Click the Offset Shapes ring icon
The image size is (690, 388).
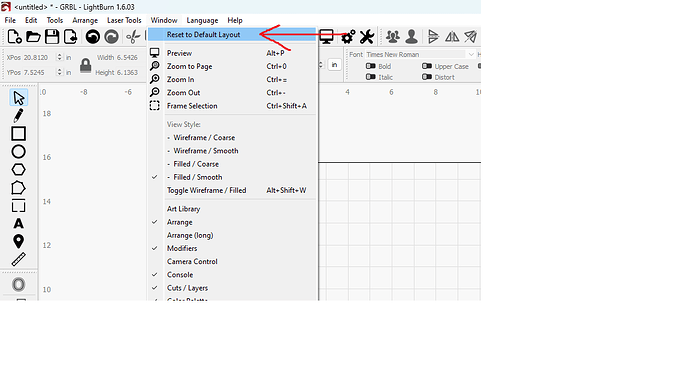pyautogui.click(x=18, y=285)
